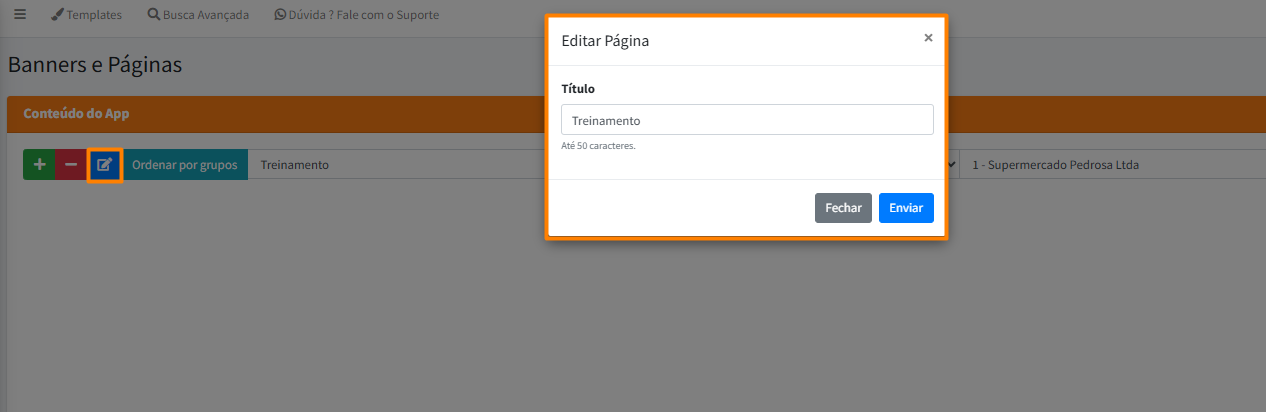Image resolution: width=1266 pixels, height=412 pixels.
Task: Open the Supermercado Pedrosa Ltda dropdown
Action: pos(1100,165)
